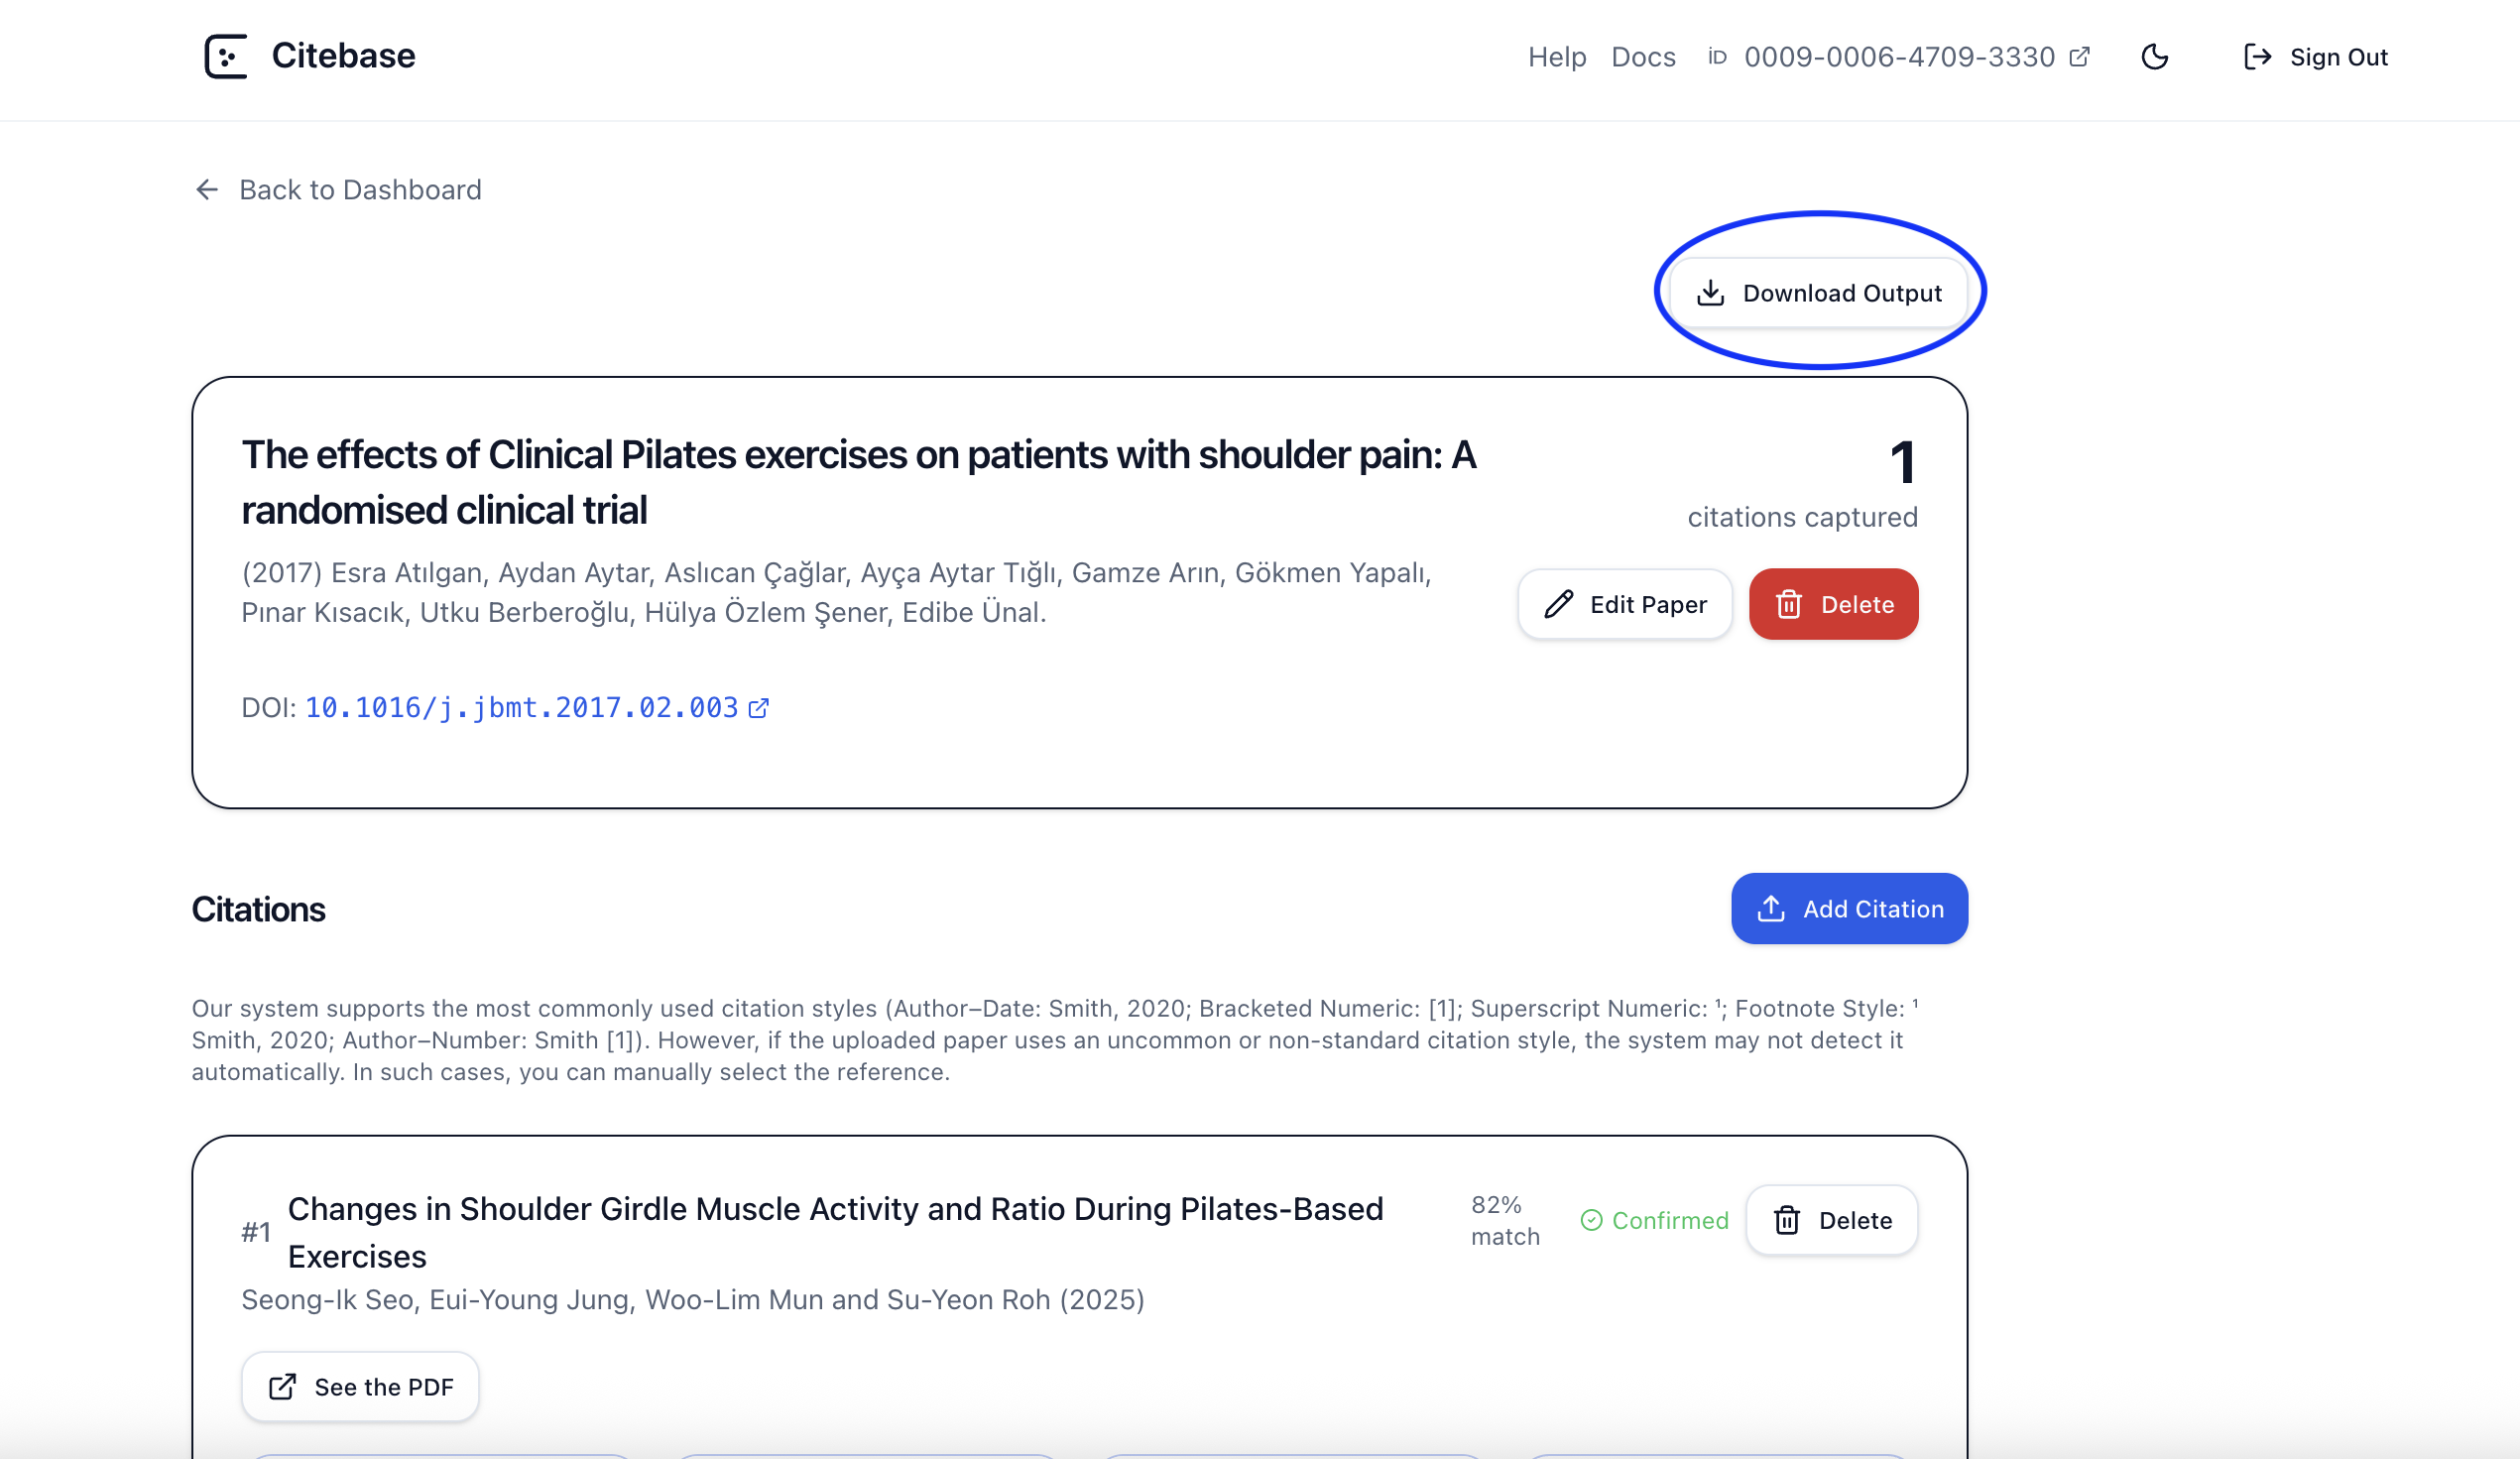
Task: Click the Add Citation button
Action: click(1849, 908)
